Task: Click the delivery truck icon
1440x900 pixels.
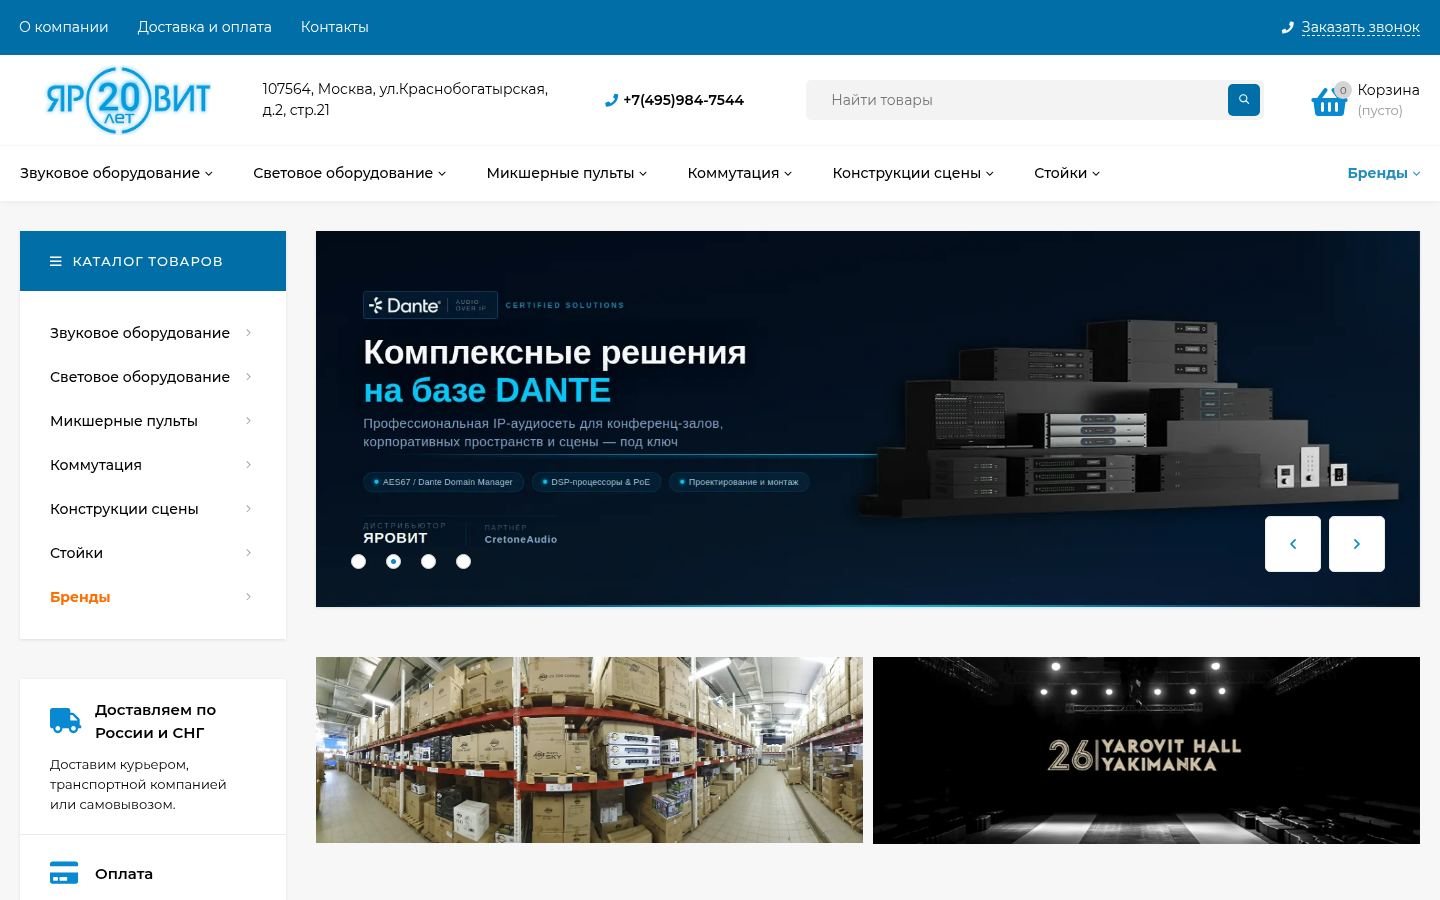Action: 65,720
